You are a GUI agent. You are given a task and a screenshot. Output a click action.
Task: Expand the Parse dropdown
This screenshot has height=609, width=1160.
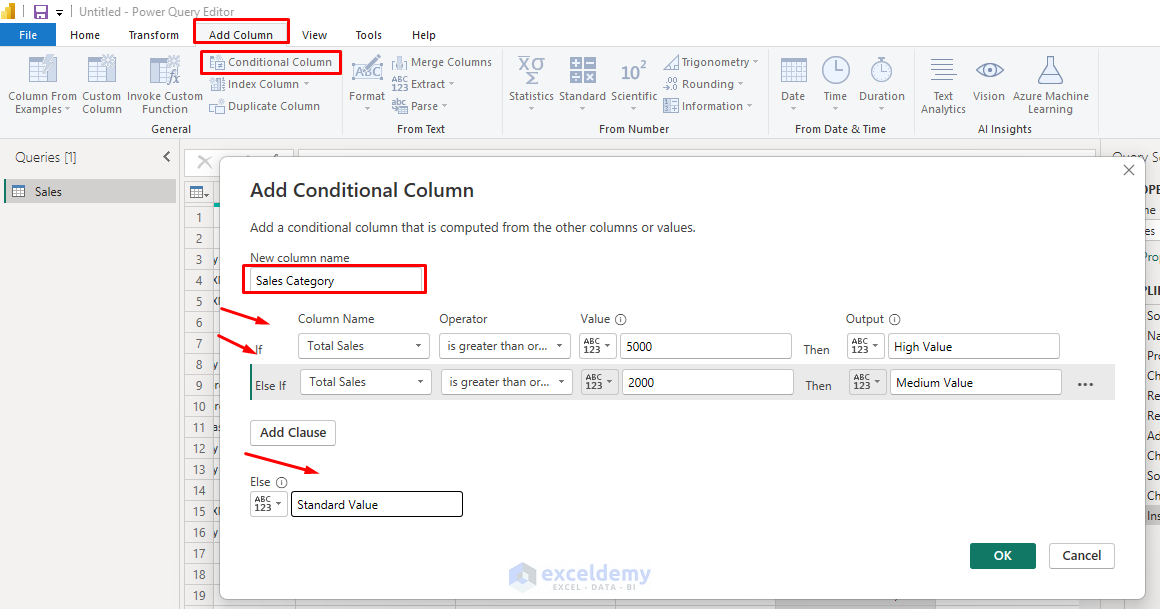tap(419, 107)
